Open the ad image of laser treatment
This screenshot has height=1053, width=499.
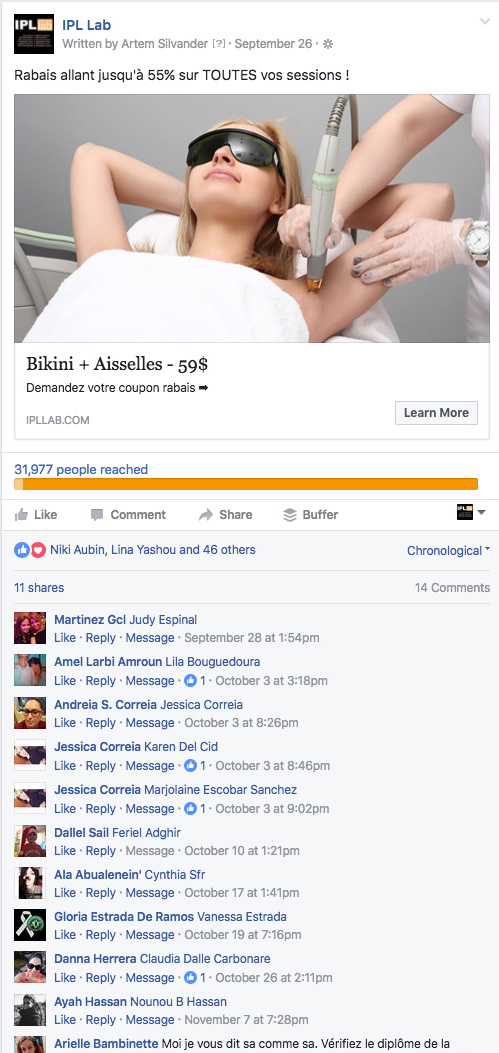click(252, 218)
